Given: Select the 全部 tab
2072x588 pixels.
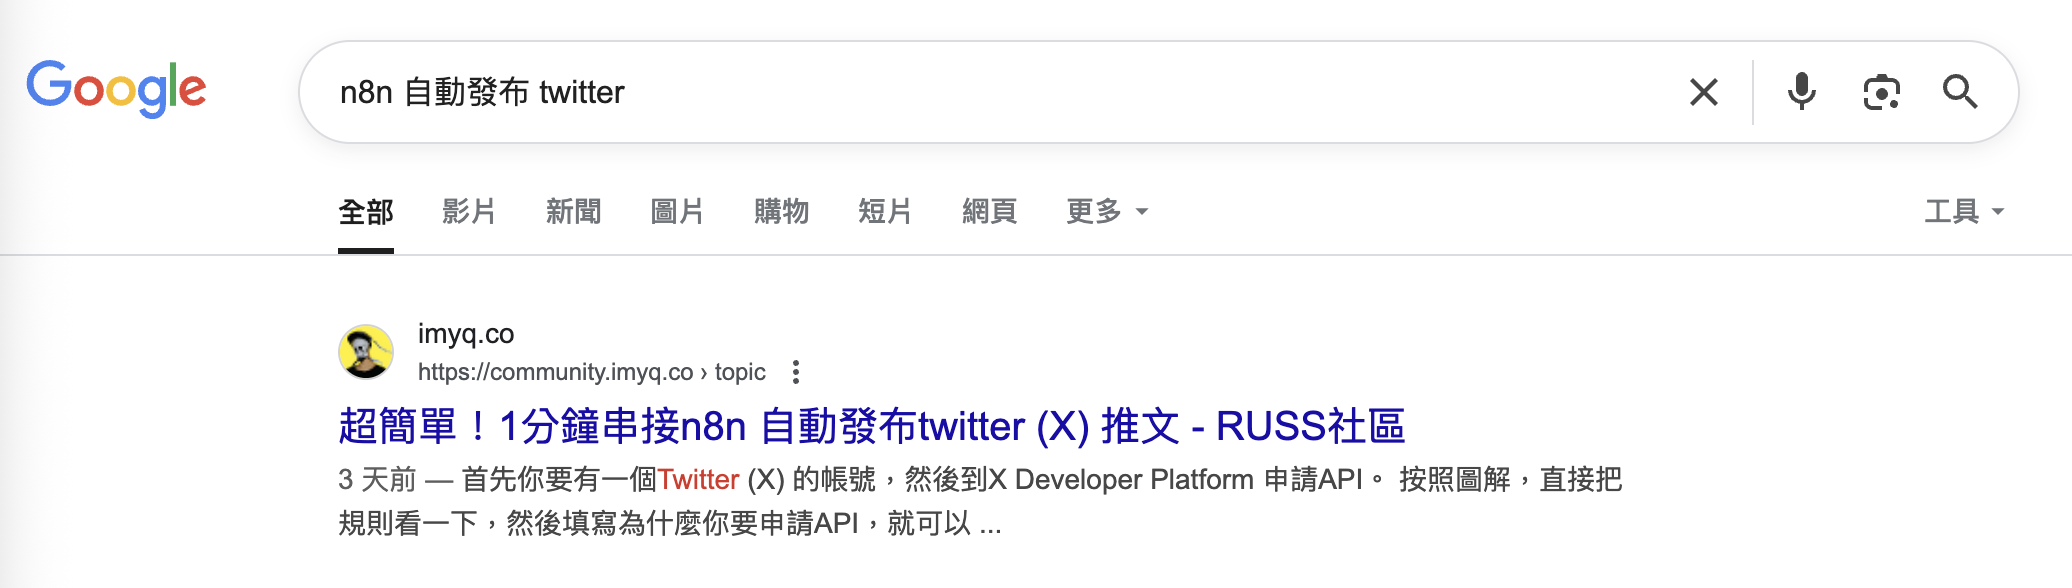Looking at the screenshot, I should click(366, 212).
